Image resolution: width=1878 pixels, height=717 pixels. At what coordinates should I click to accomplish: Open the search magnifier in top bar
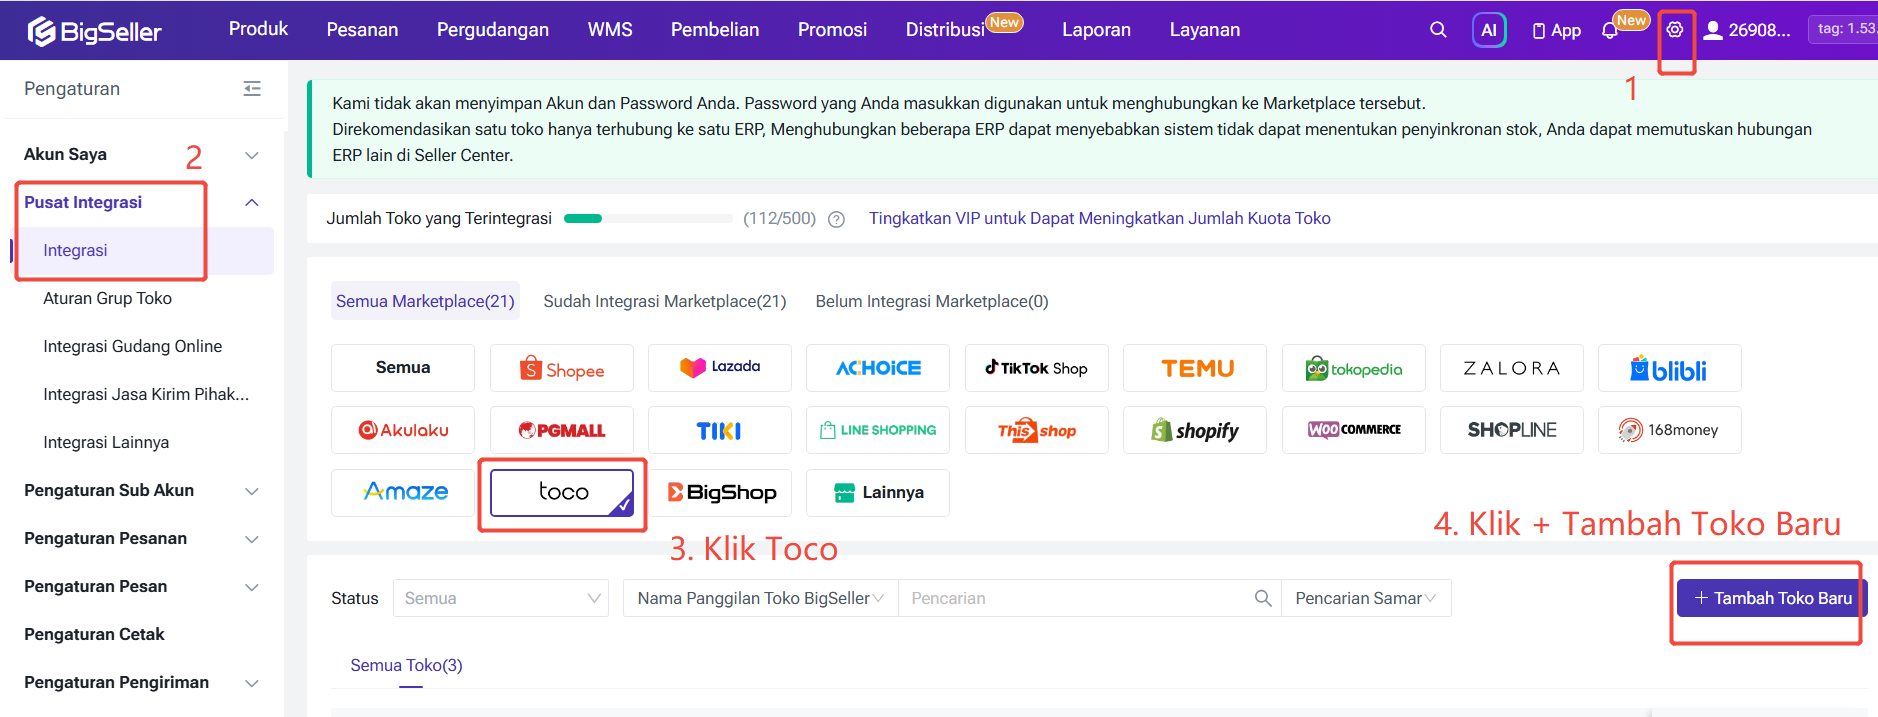pos(1438,30)
